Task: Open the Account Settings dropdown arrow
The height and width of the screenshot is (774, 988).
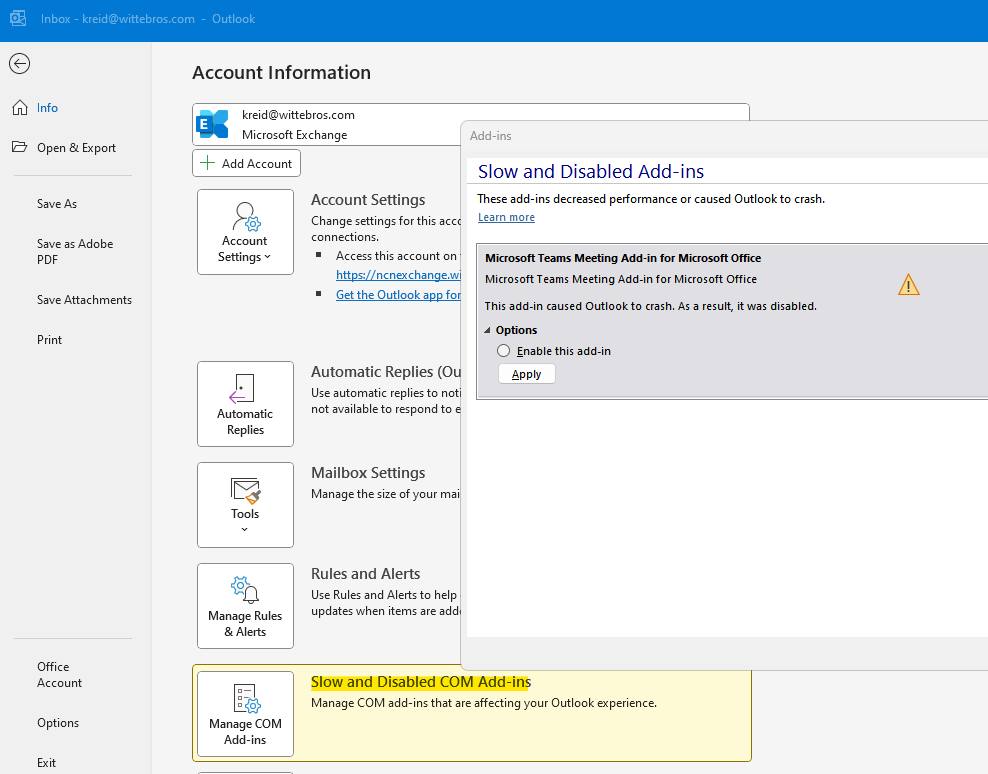Action: 267,257
